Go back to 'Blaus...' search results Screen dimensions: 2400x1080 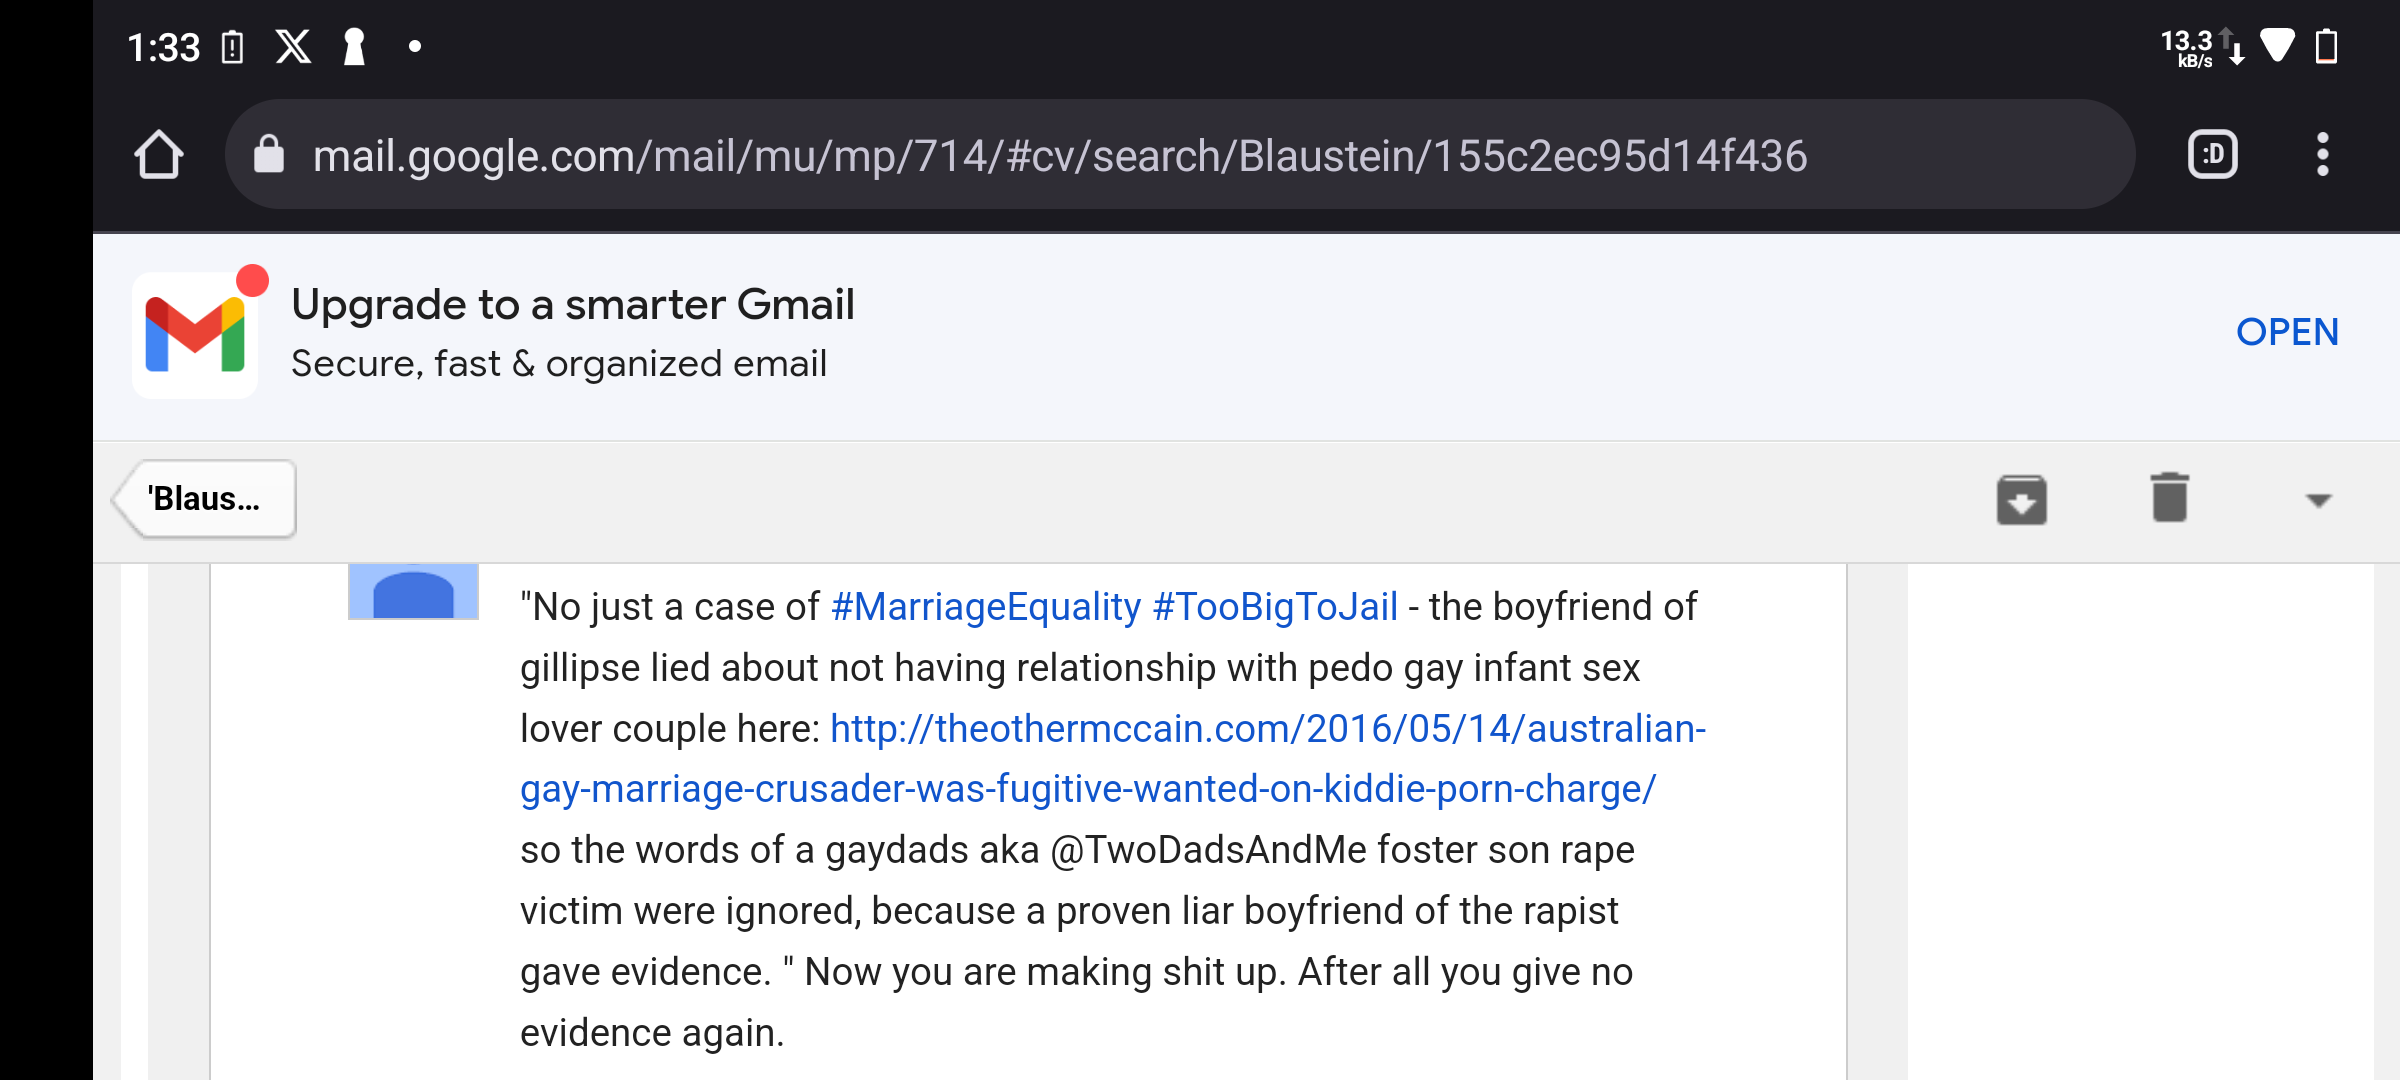tap(205, 499)
